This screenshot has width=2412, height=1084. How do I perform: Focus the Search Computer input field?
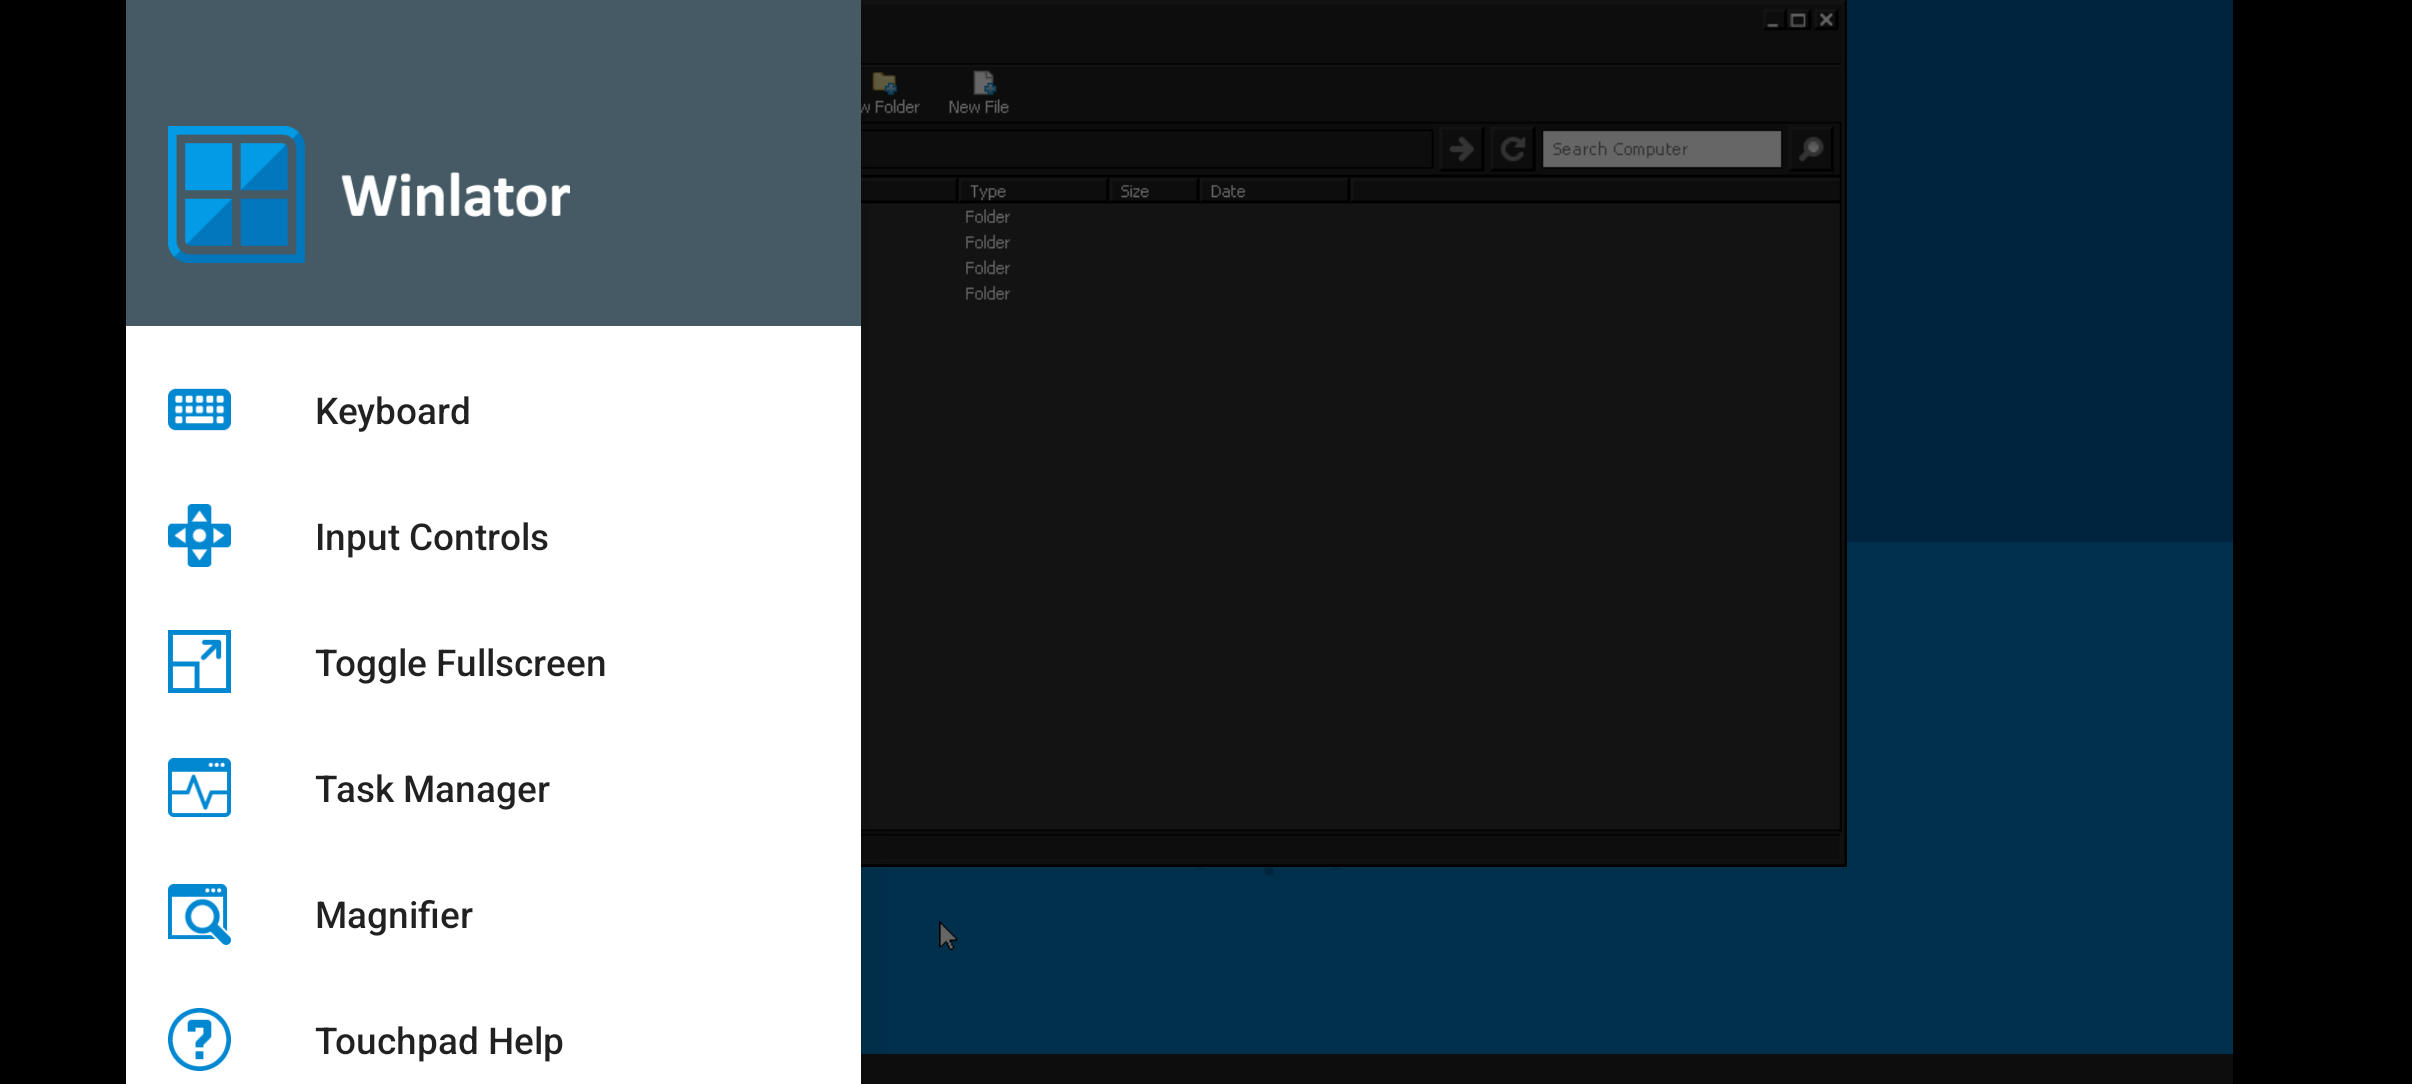pyautogui.click(x=1661, y=149)
